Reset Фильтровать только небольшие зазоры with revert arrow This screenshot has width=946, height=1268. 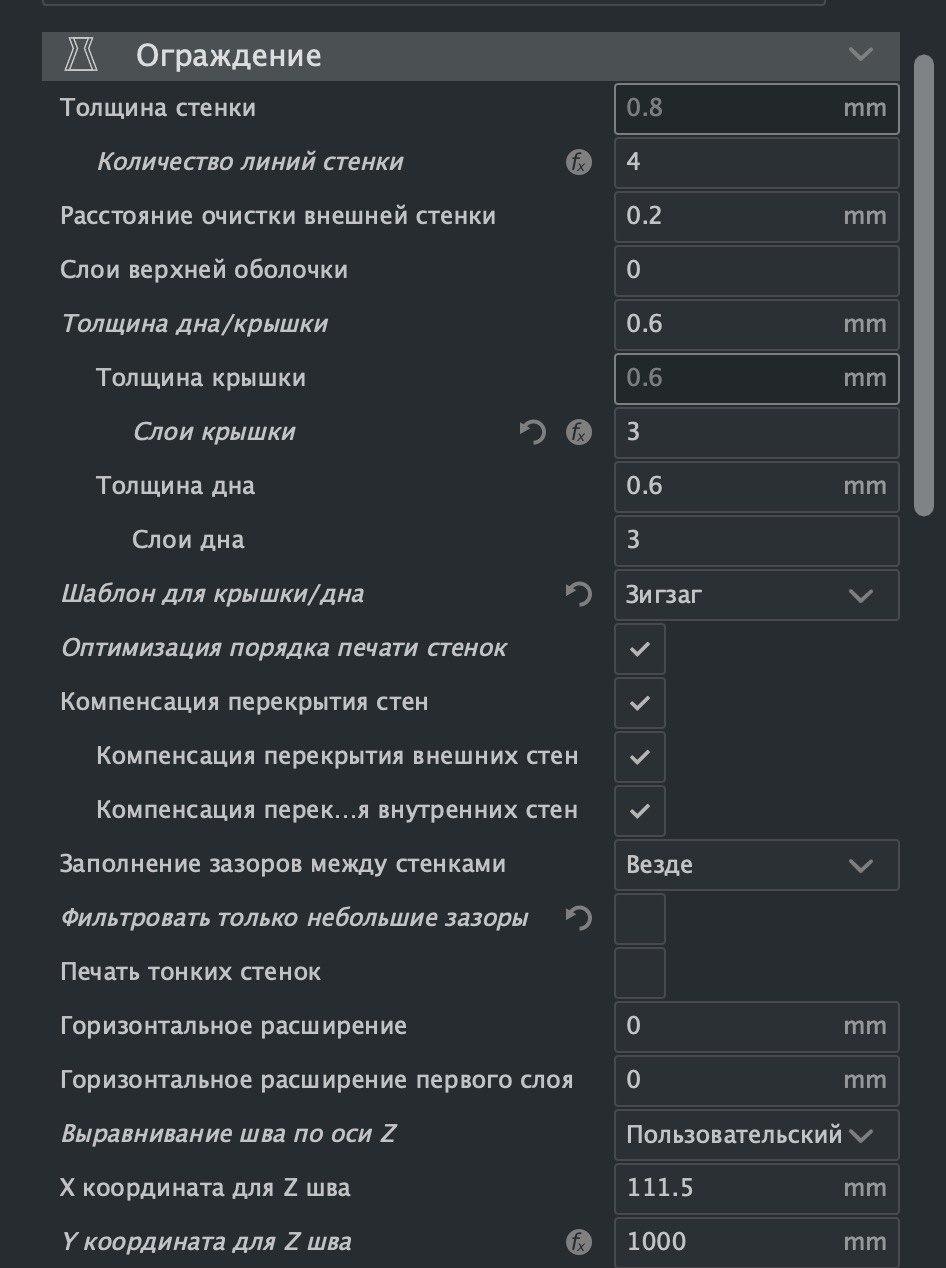coord(578,918)
